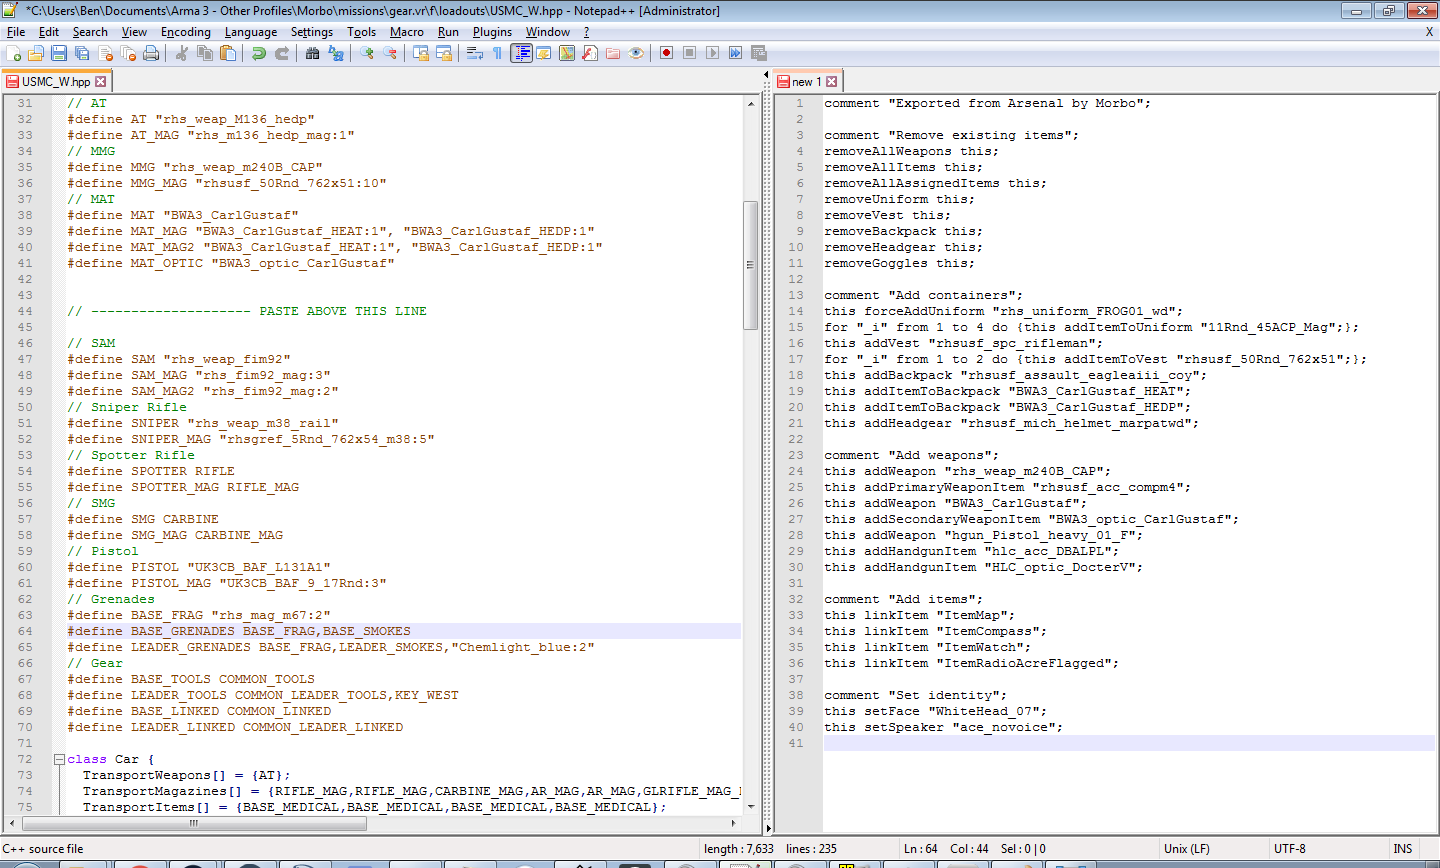Image resolution: width=1440 pixels, height=868 pixels.
Task: Redo the last undone edit
Action: pos(281,53)
